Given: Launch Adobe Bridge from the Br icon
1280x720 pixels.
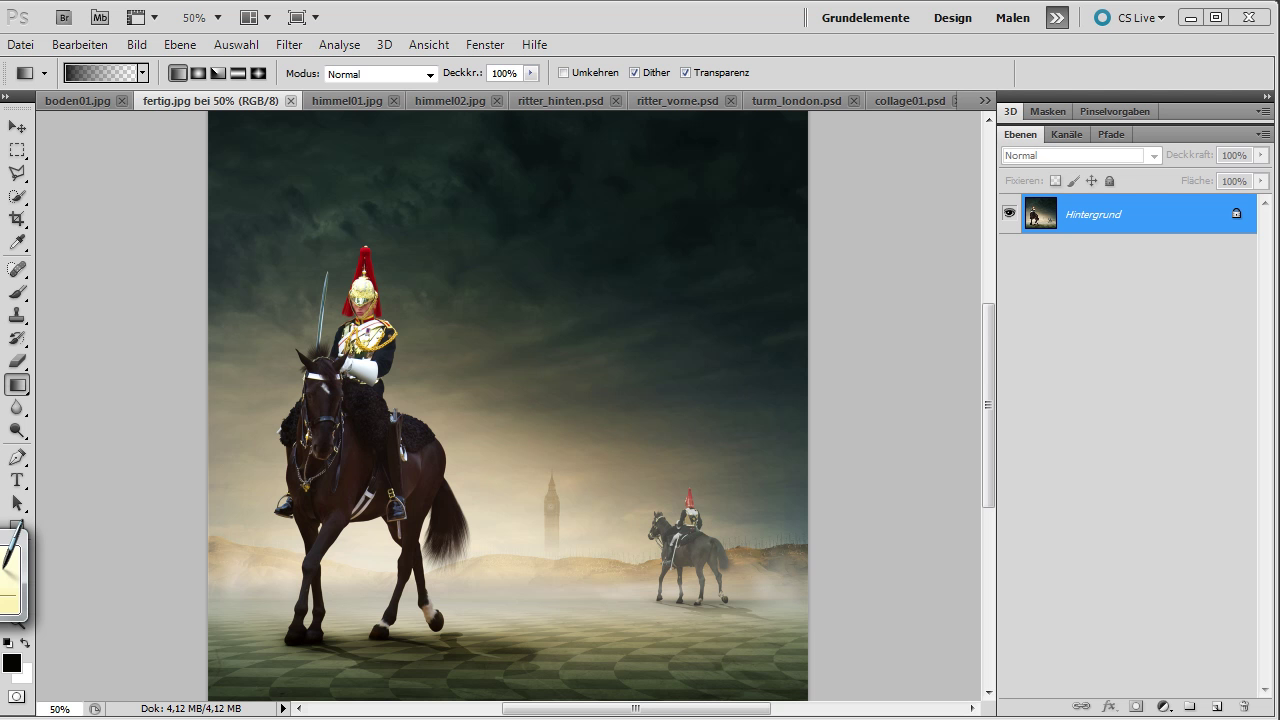Looking at the screenshot, I should tap(64, 17).
